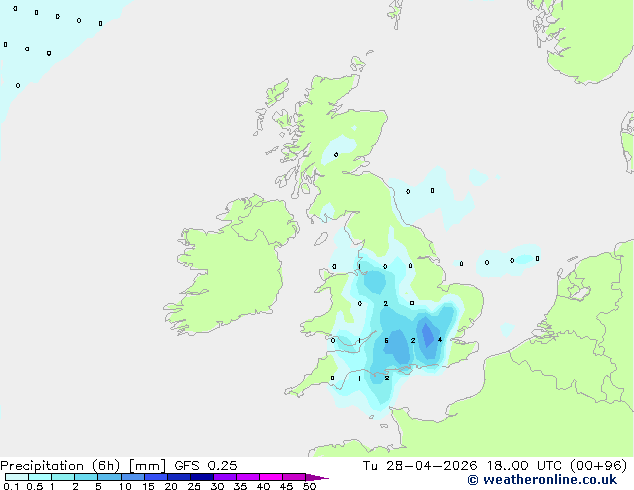This screenshot has height=490, width=634.
Task: Click the GFS 0.25 model label
Action: [206, 465]
